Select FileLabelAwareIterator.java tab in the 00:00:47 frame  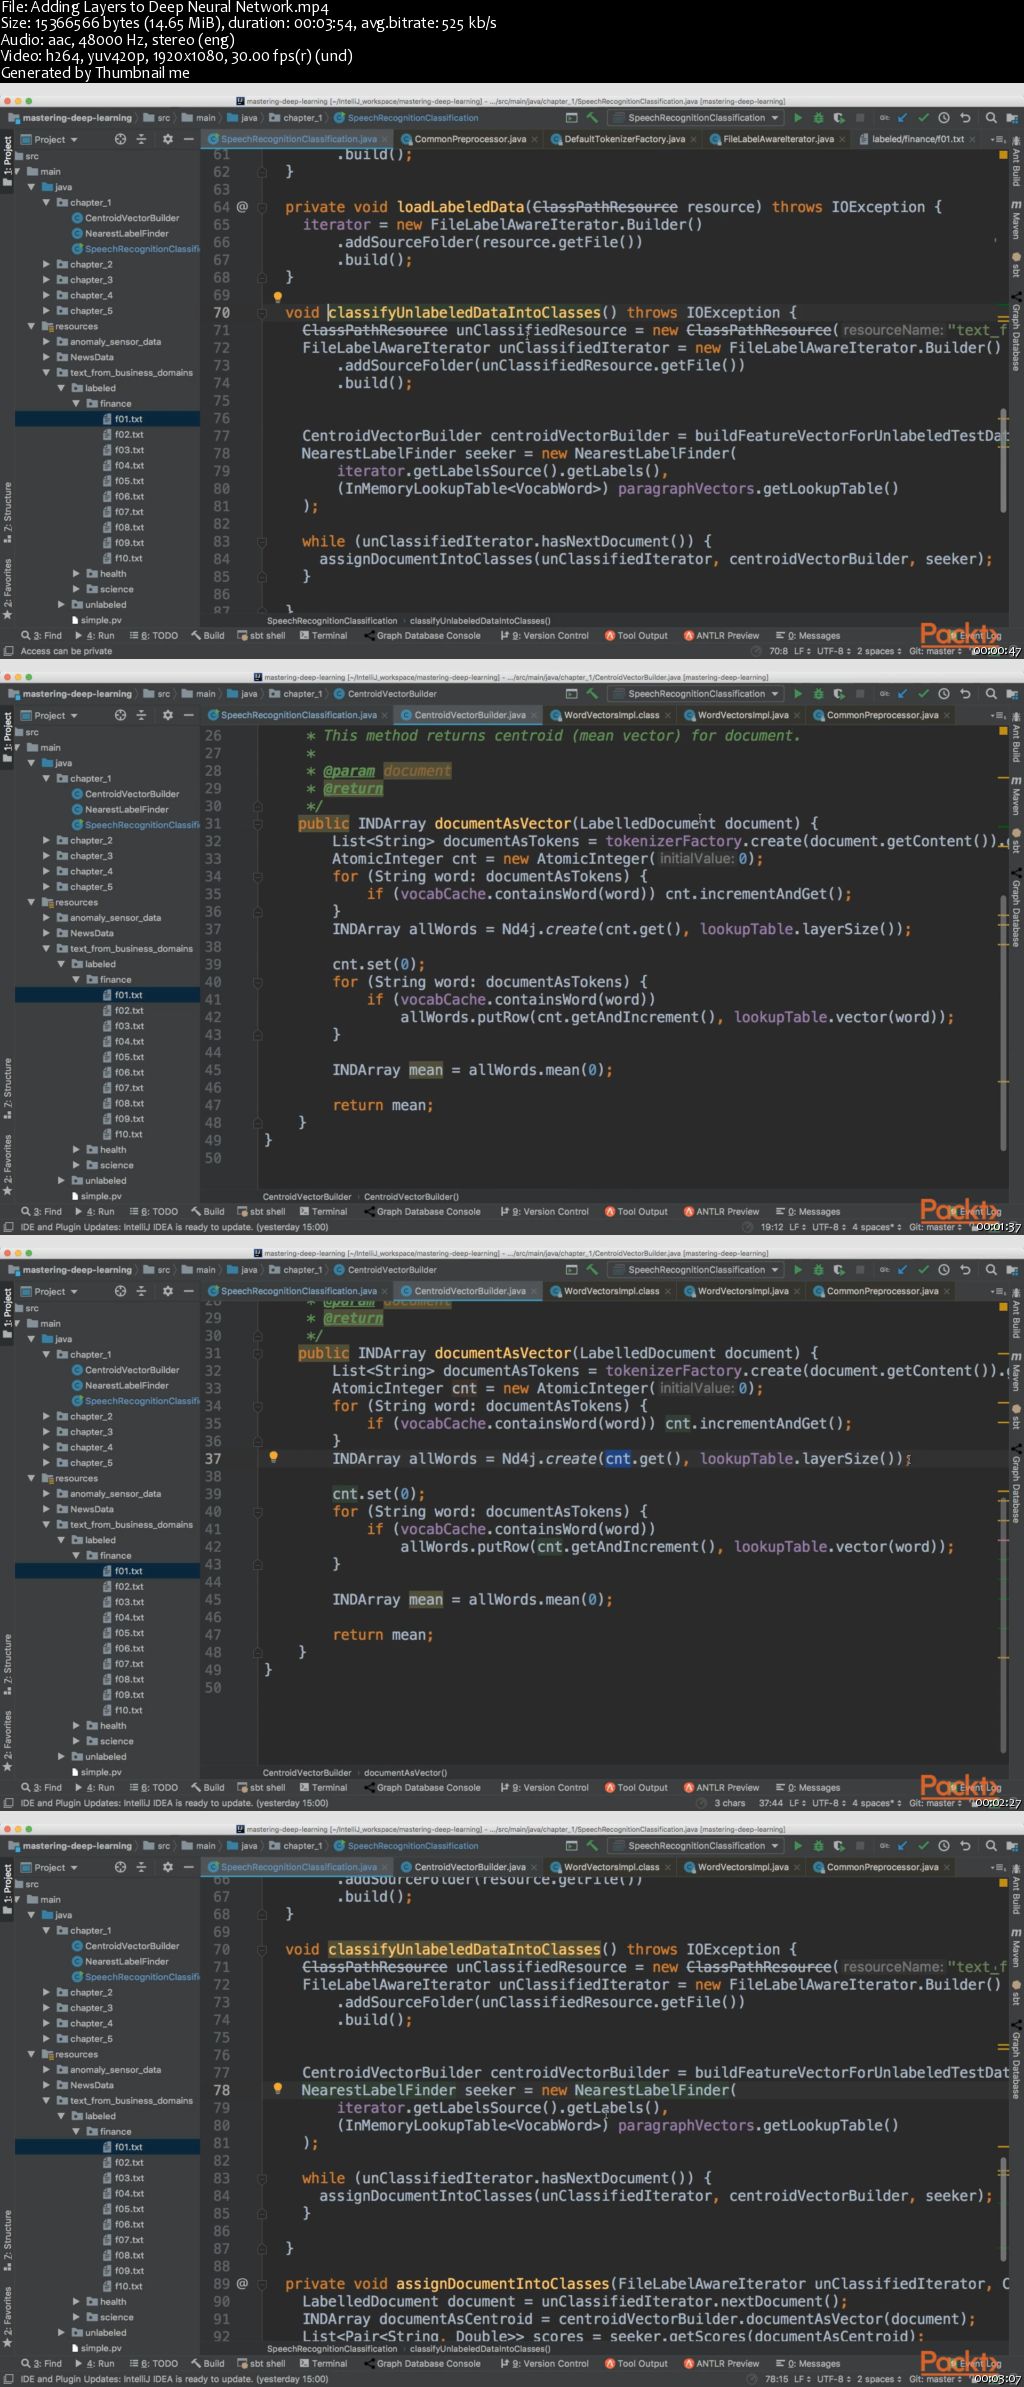tap(777, 139)
